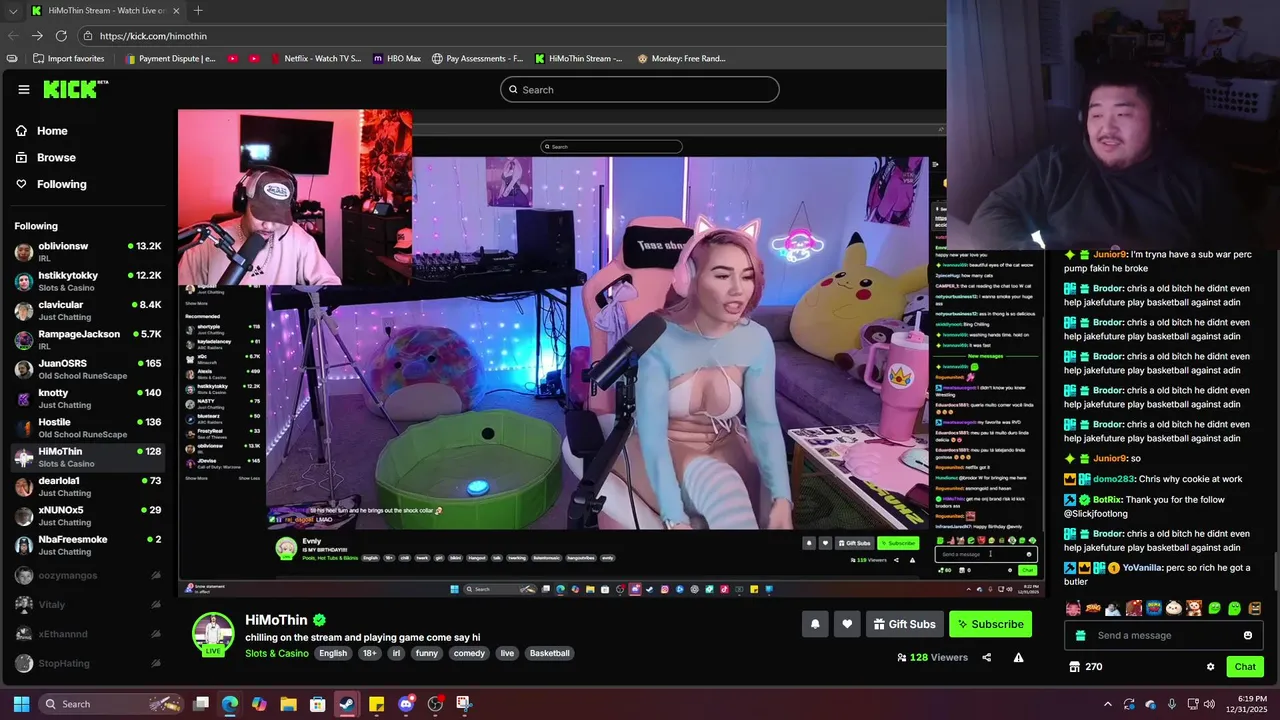
Task: Open oblivionsw channel in Following list
Action: tap(88, 252)
